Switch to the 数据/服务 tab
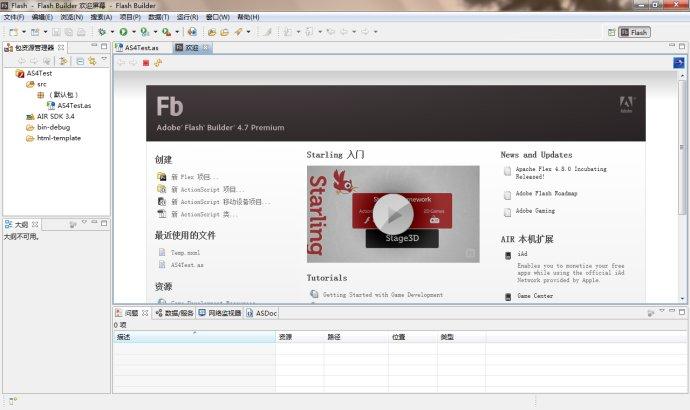 click(174, 313)
